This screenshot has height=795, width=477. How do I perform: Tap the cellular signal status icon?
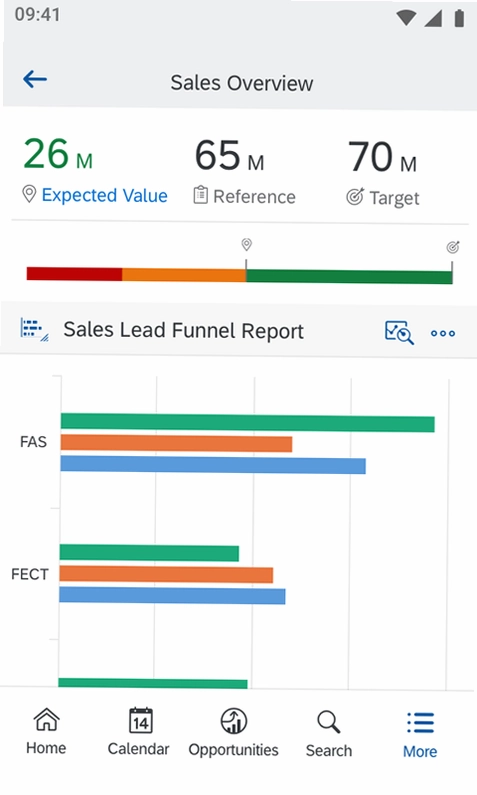tap(433, 18)
